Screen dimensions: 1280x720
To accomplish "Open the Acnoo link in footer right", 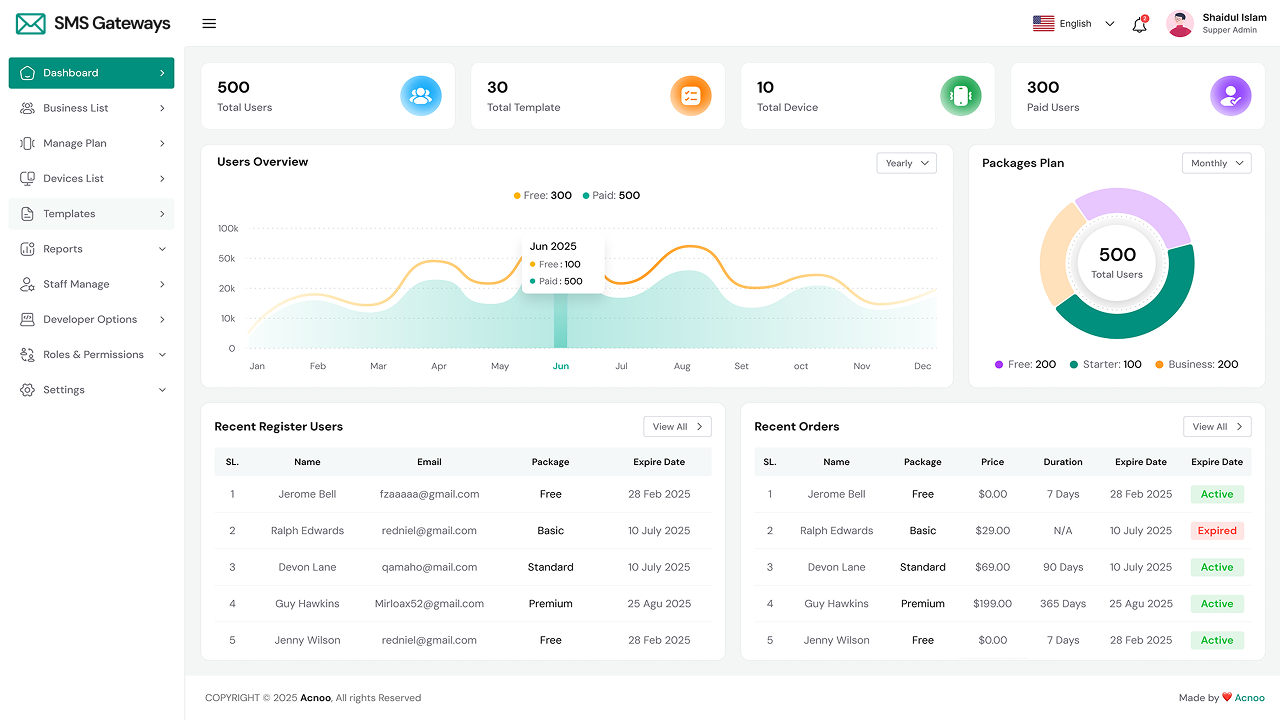I will click(1250, 698).
